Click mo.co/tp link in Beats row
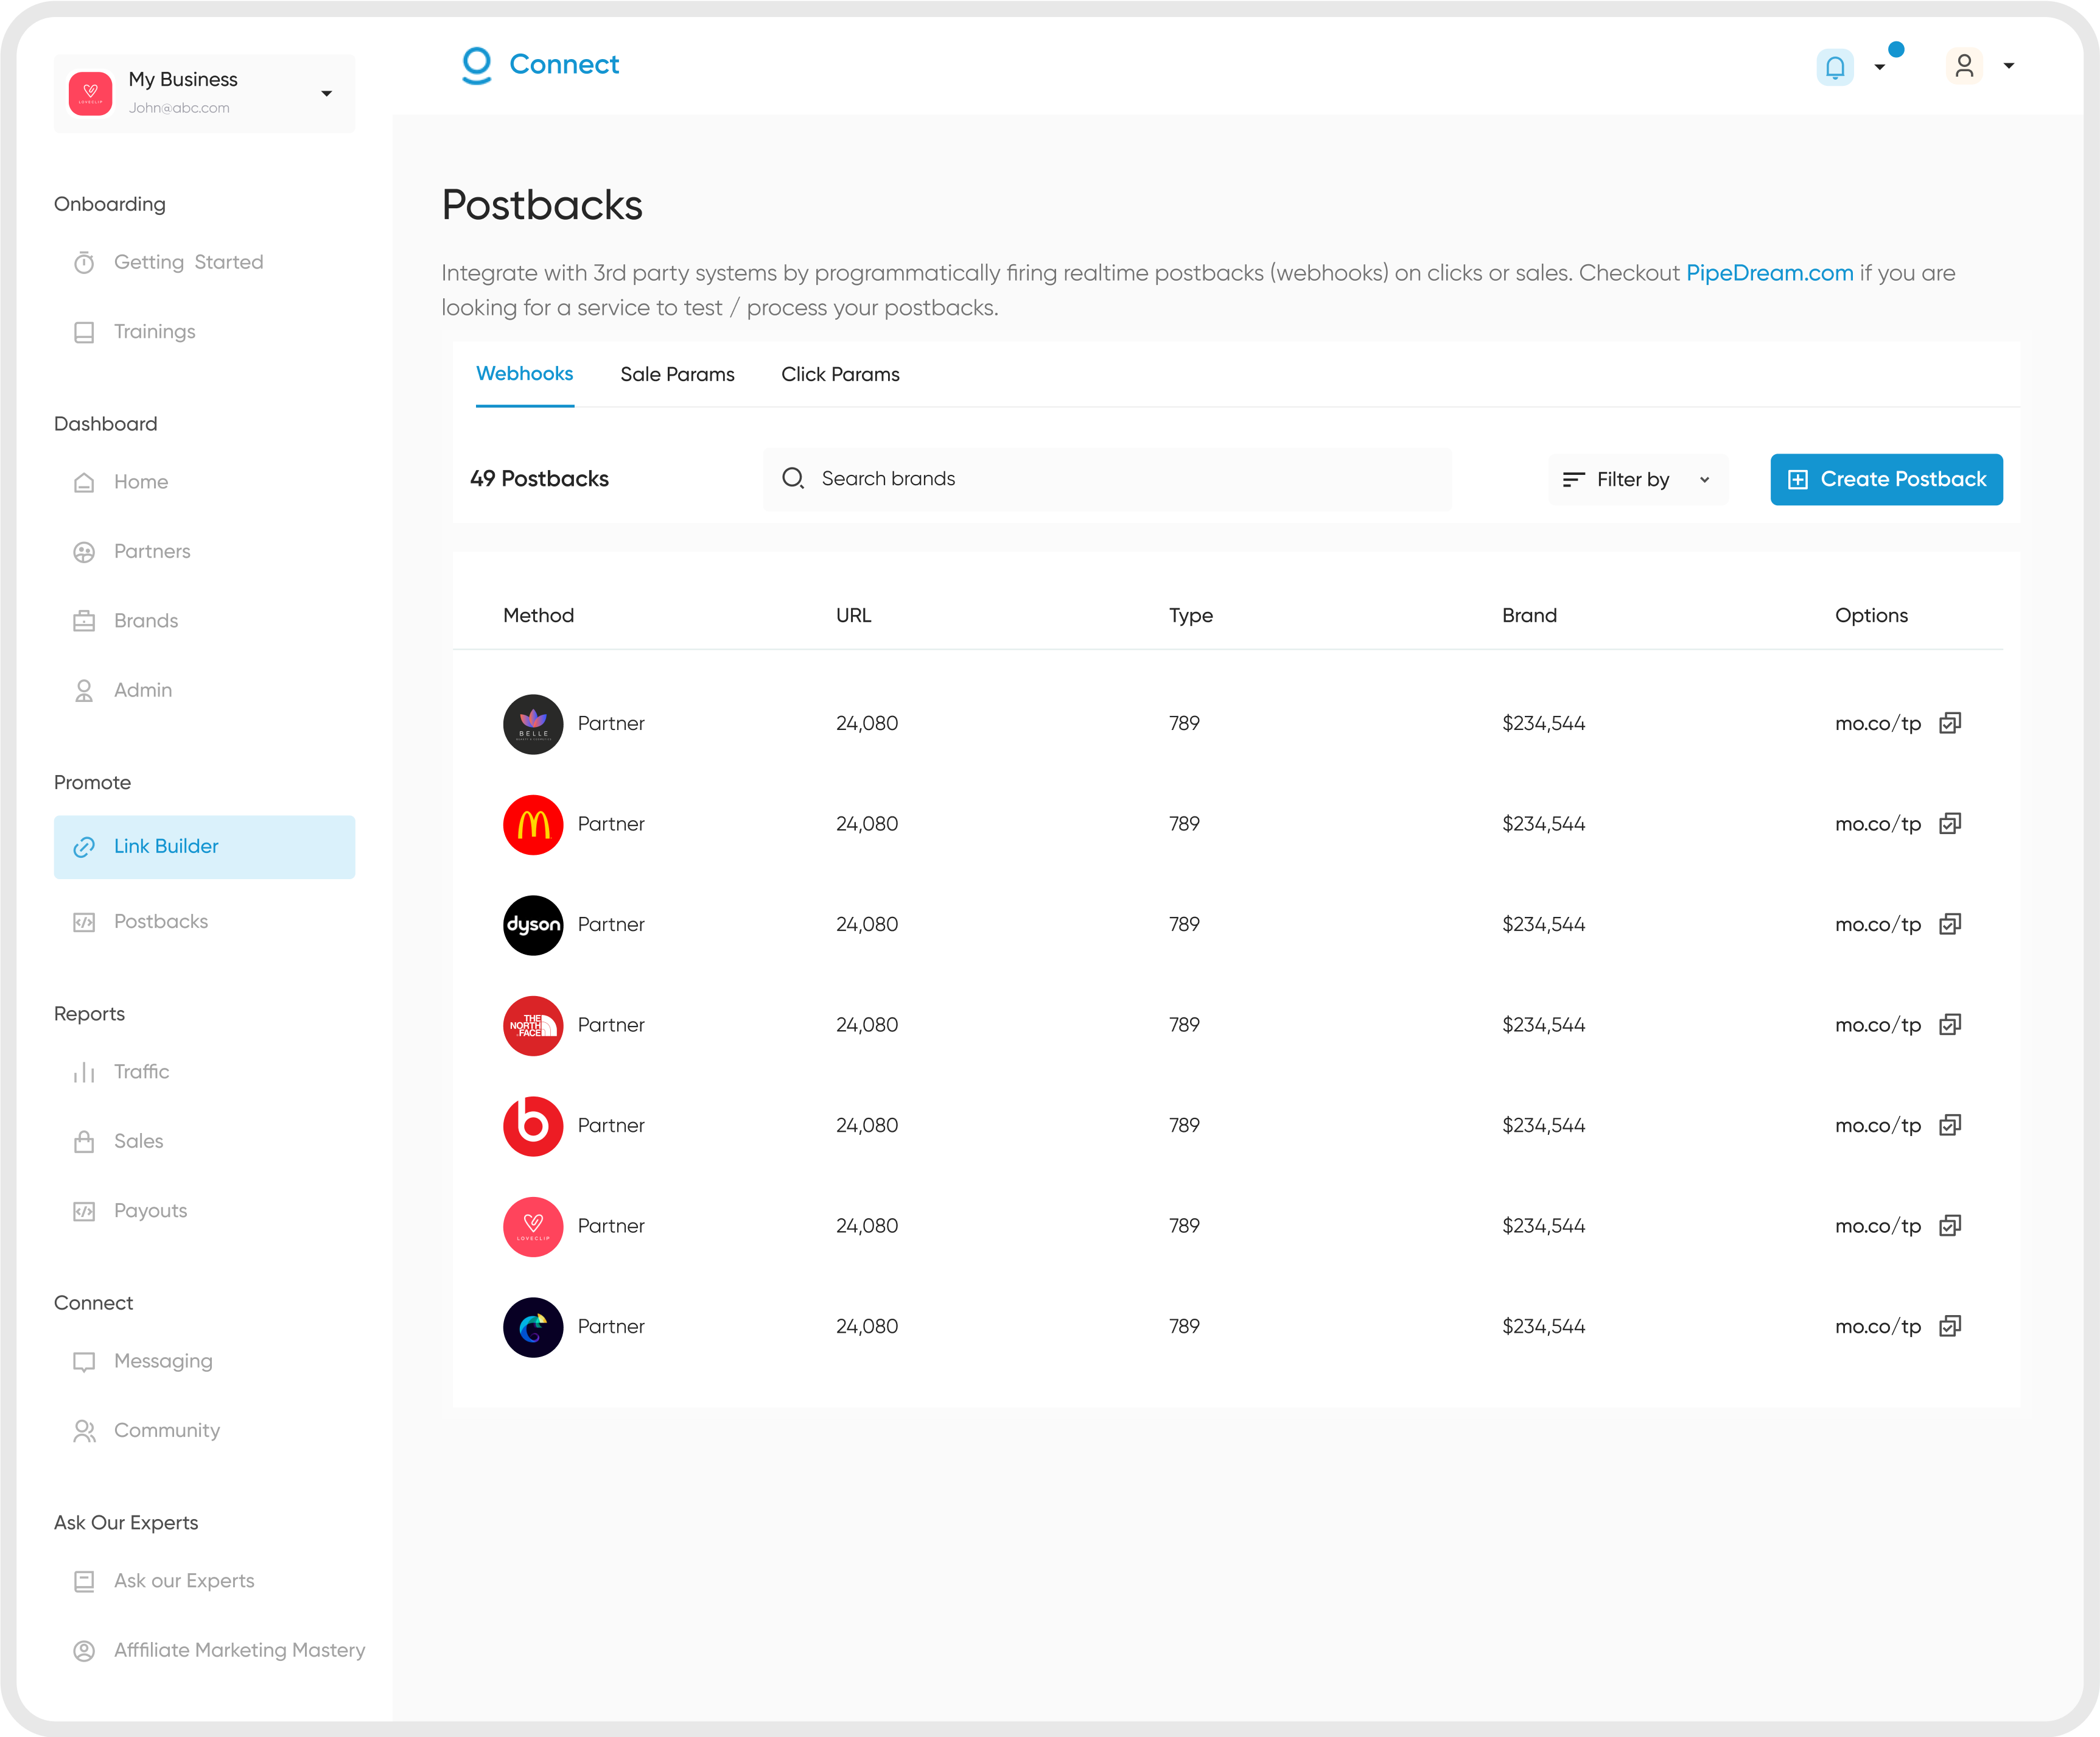The width and height of the screenshot is (2100, 1737). [1877, 1126]
